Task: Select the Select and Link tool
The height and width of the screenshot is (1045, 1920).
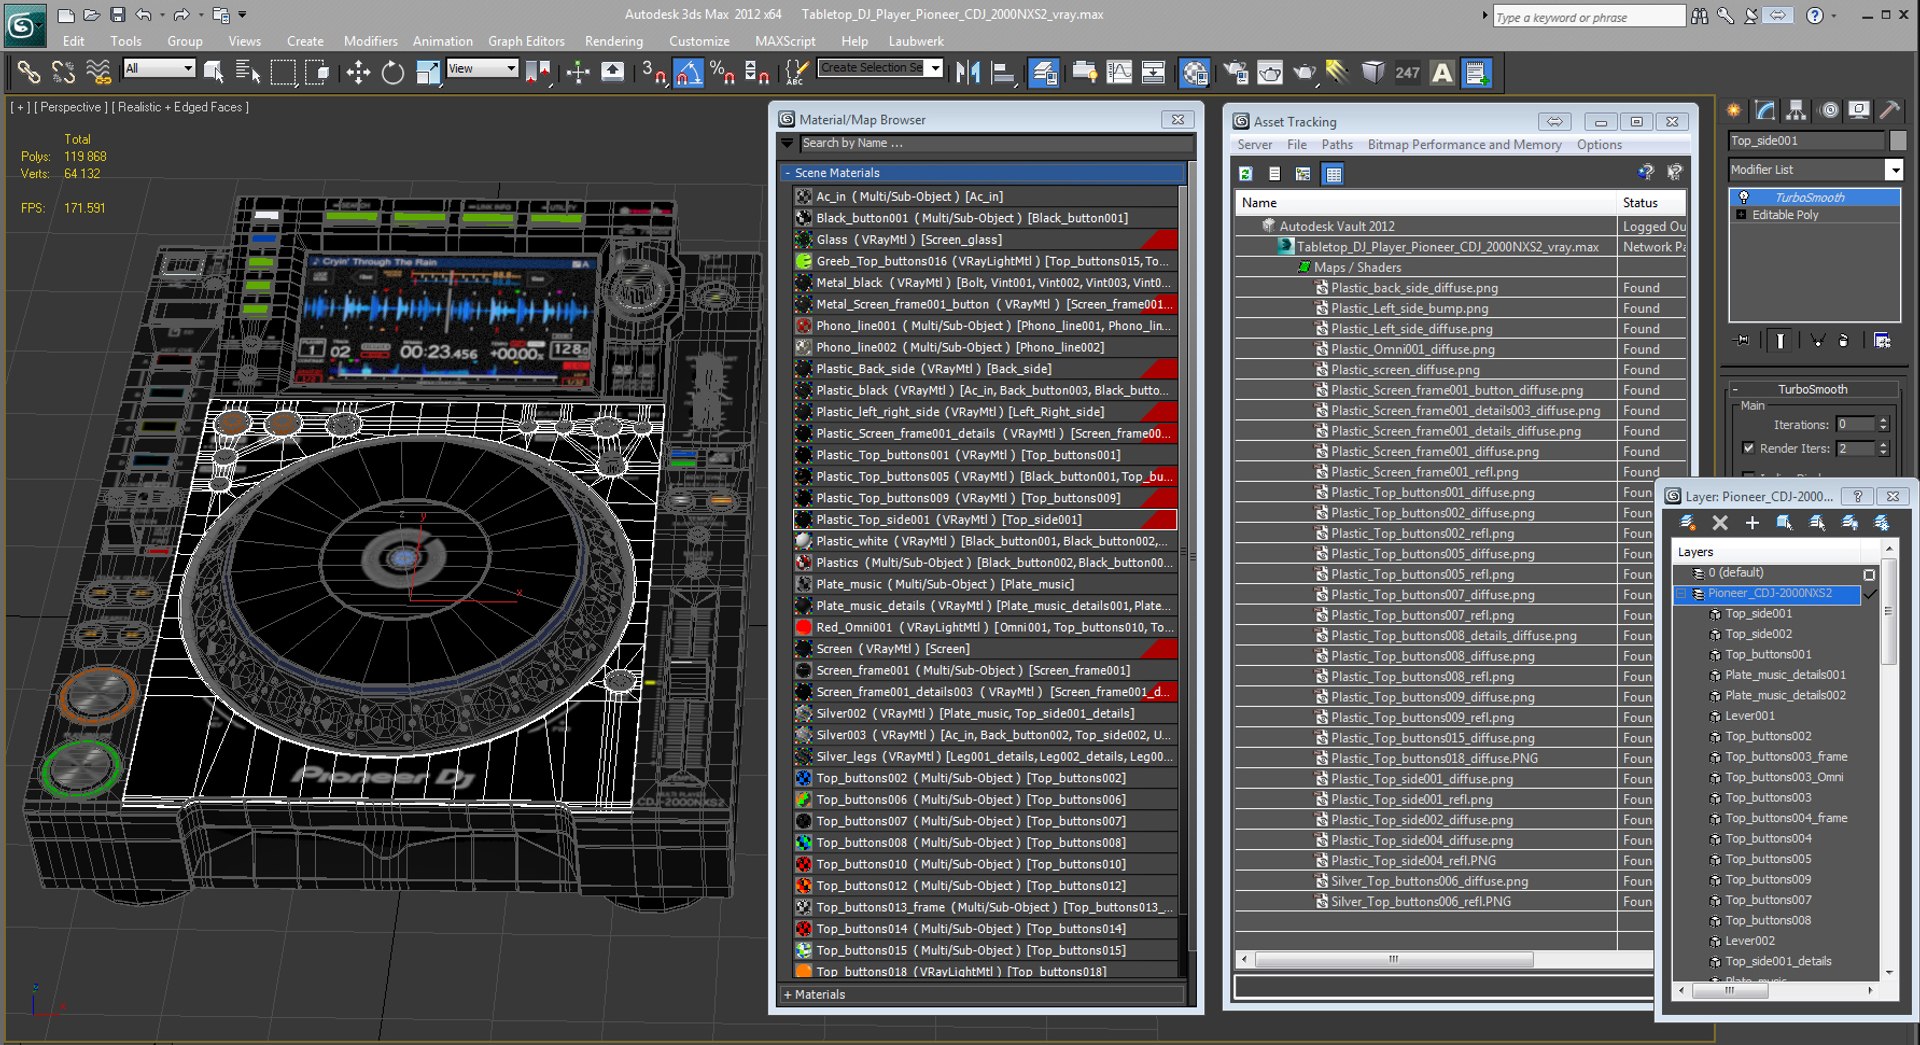Action: pos(28,72)
